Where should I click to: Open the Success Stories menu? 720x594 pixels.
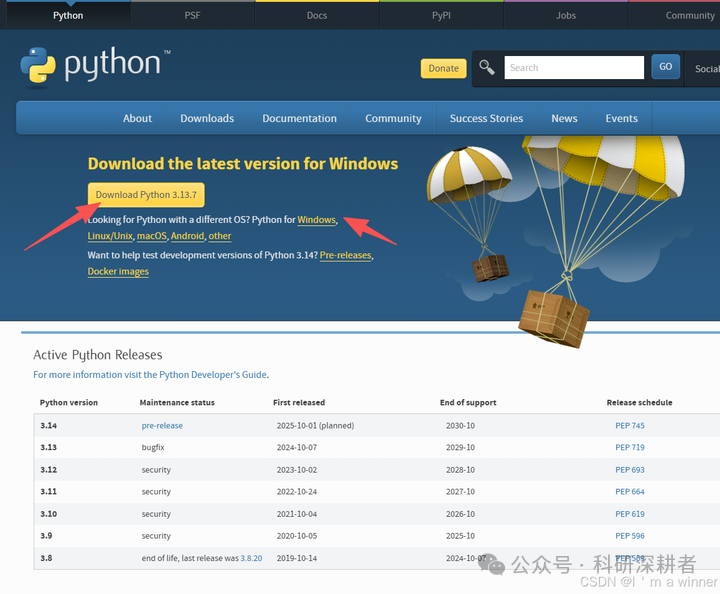tap(486, 118)
